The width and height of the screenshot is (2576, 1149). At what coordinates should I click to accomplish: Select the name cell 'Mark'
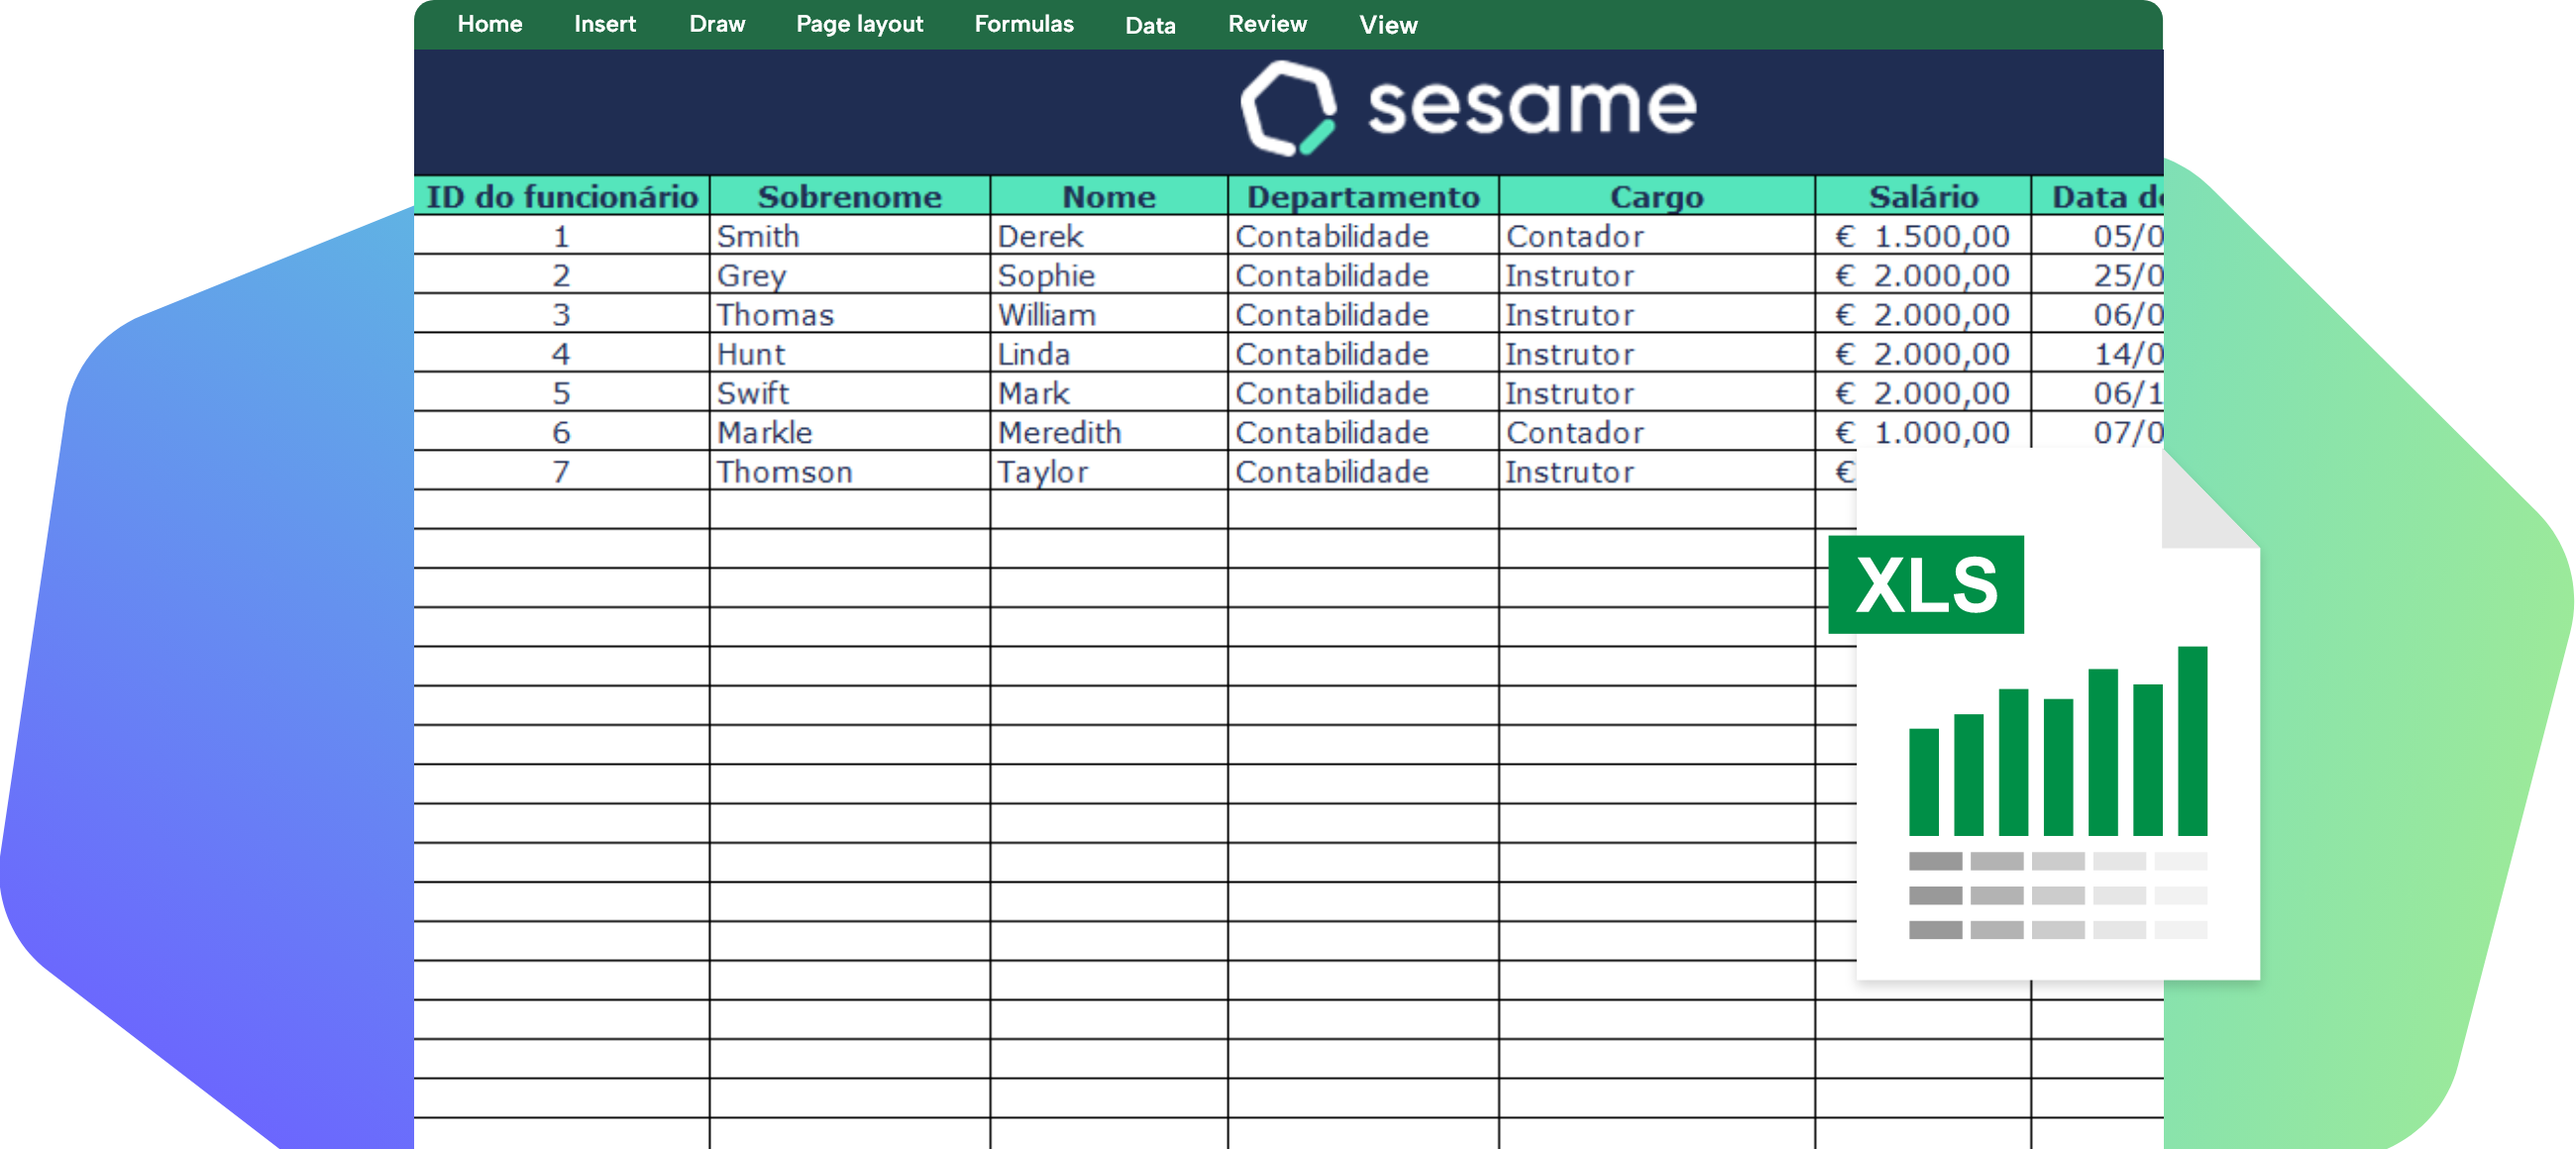(x=1109, y=392)
